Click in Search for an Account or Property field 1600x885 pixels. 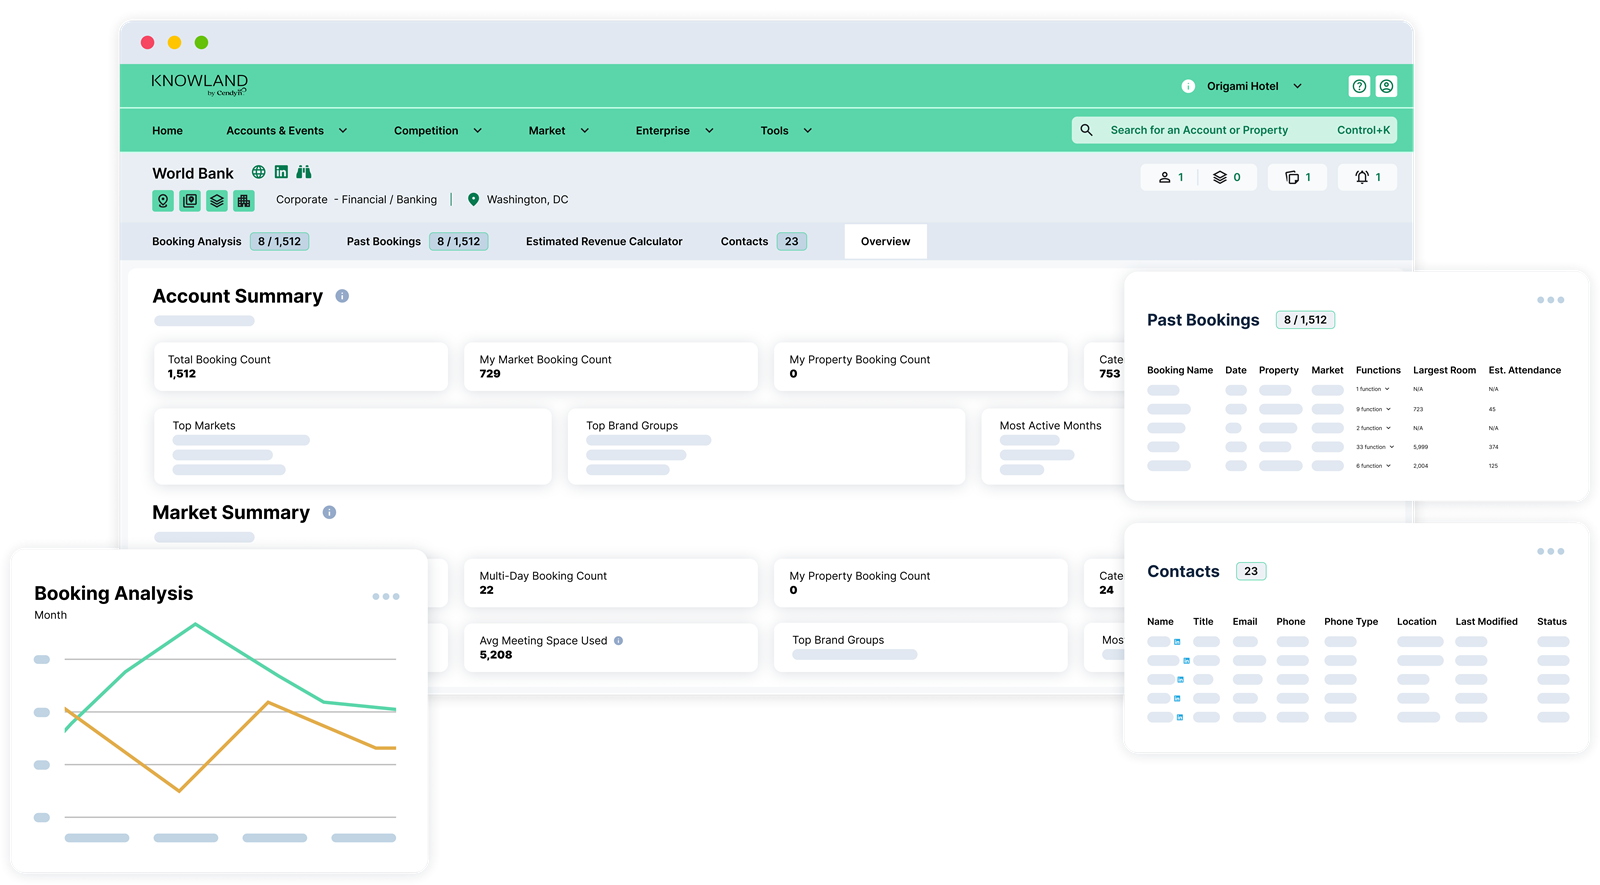click(x=1234, y=130)
